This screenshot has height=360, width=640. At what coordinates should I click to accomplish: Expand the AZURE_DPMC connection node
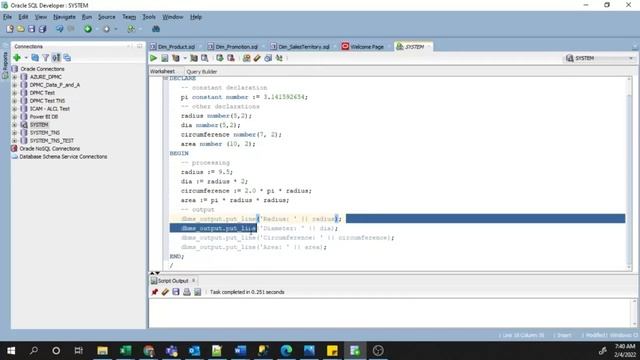15,77
